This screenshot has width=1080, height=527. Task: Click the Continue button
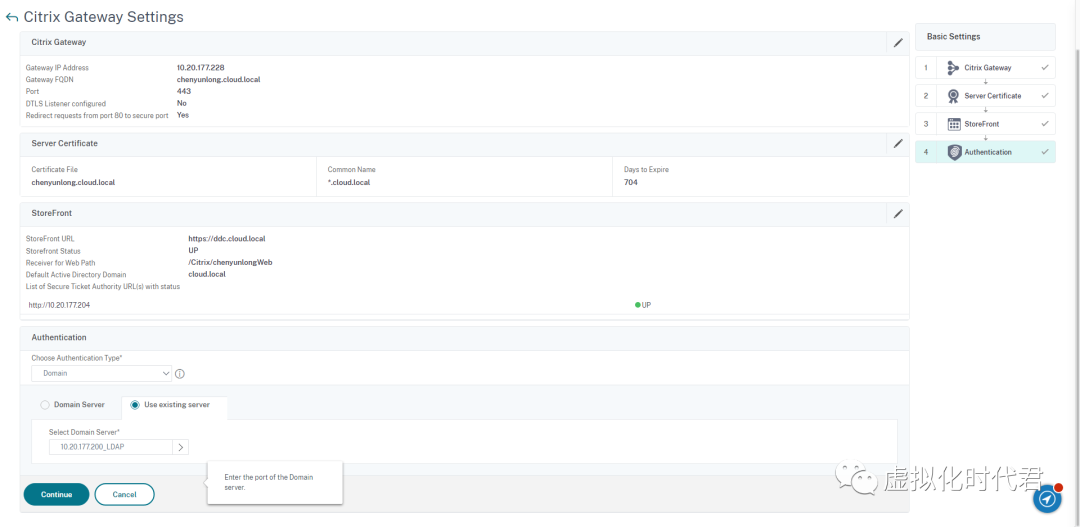pos(56,495)
